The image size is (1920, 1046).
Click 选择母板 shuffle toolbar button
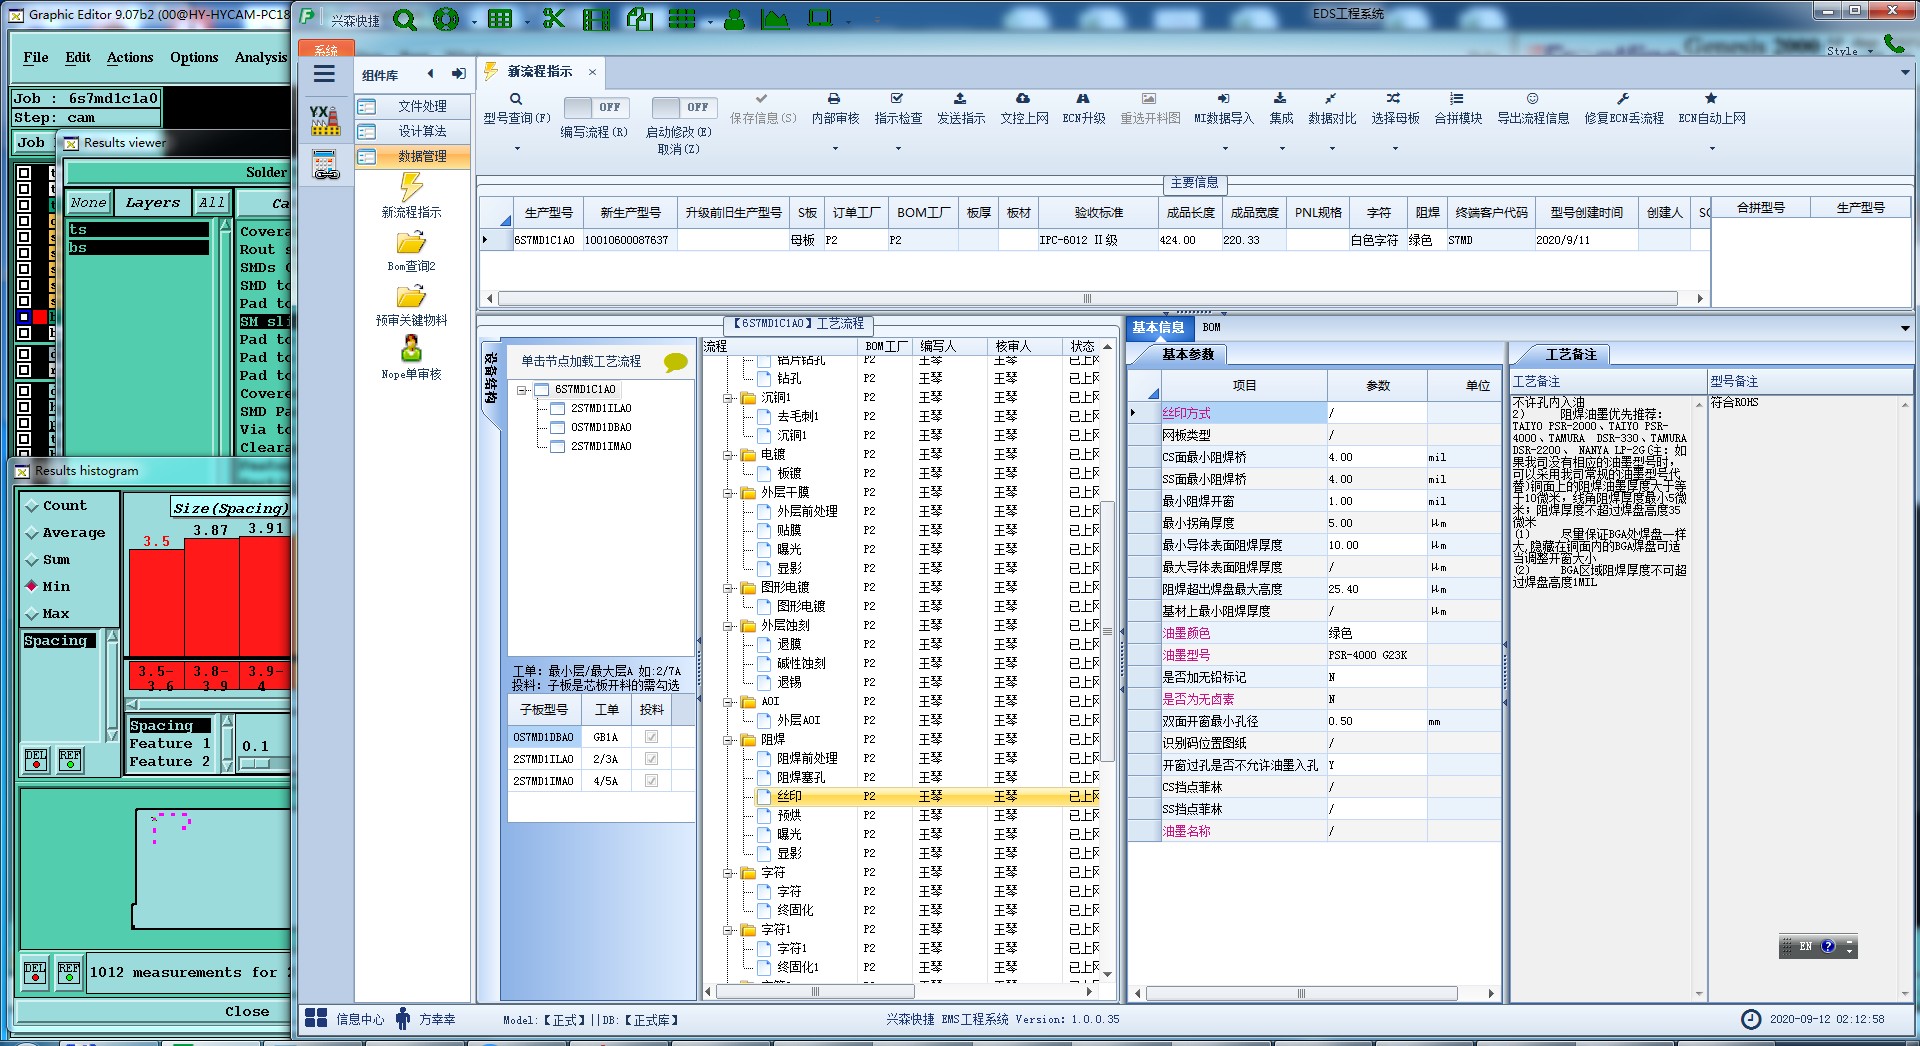coord(1395,109)
